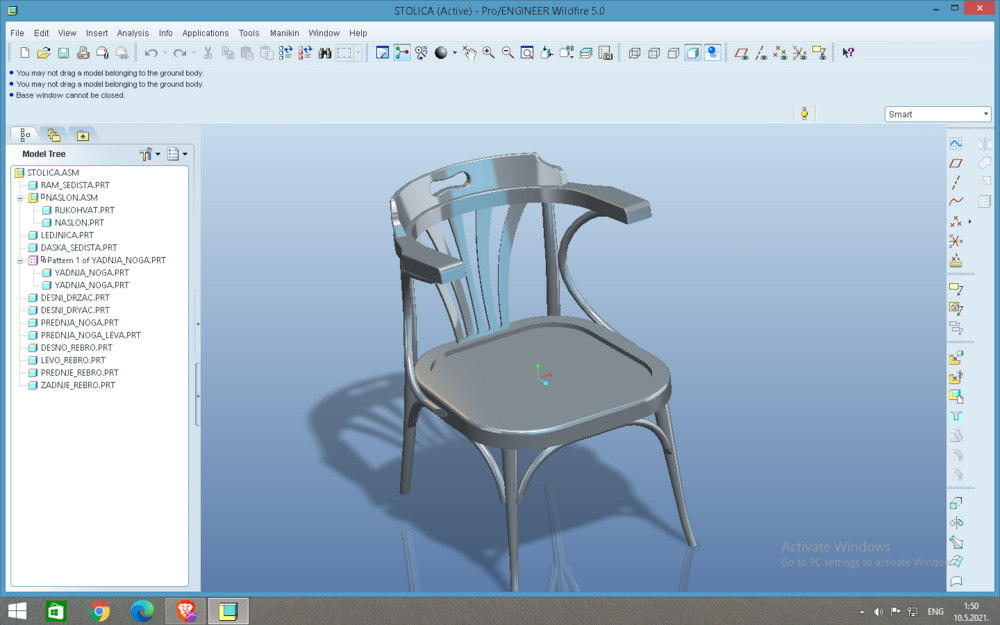The image size is (1000, 625).
Task: Click the Save diskette icon
Action: [x=63, y=53]
